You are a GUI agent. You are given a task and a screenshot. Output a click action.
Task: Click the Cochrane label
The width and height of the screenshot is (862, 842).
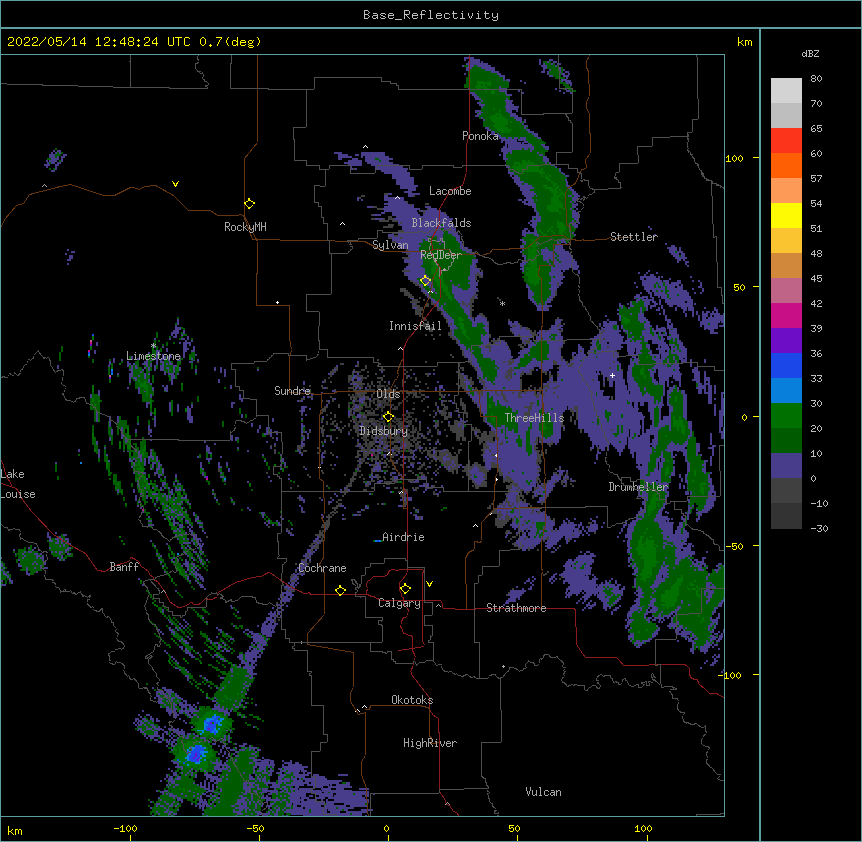click(322, 568)
